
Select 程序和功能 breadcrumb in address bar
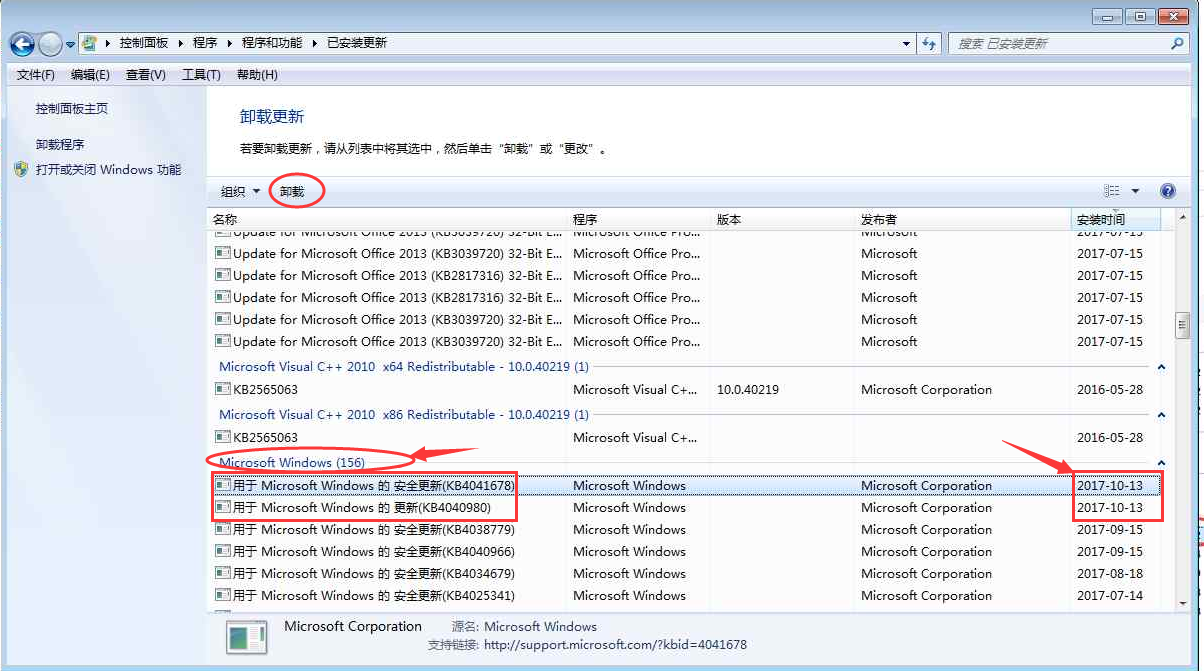tap(271, 43)
